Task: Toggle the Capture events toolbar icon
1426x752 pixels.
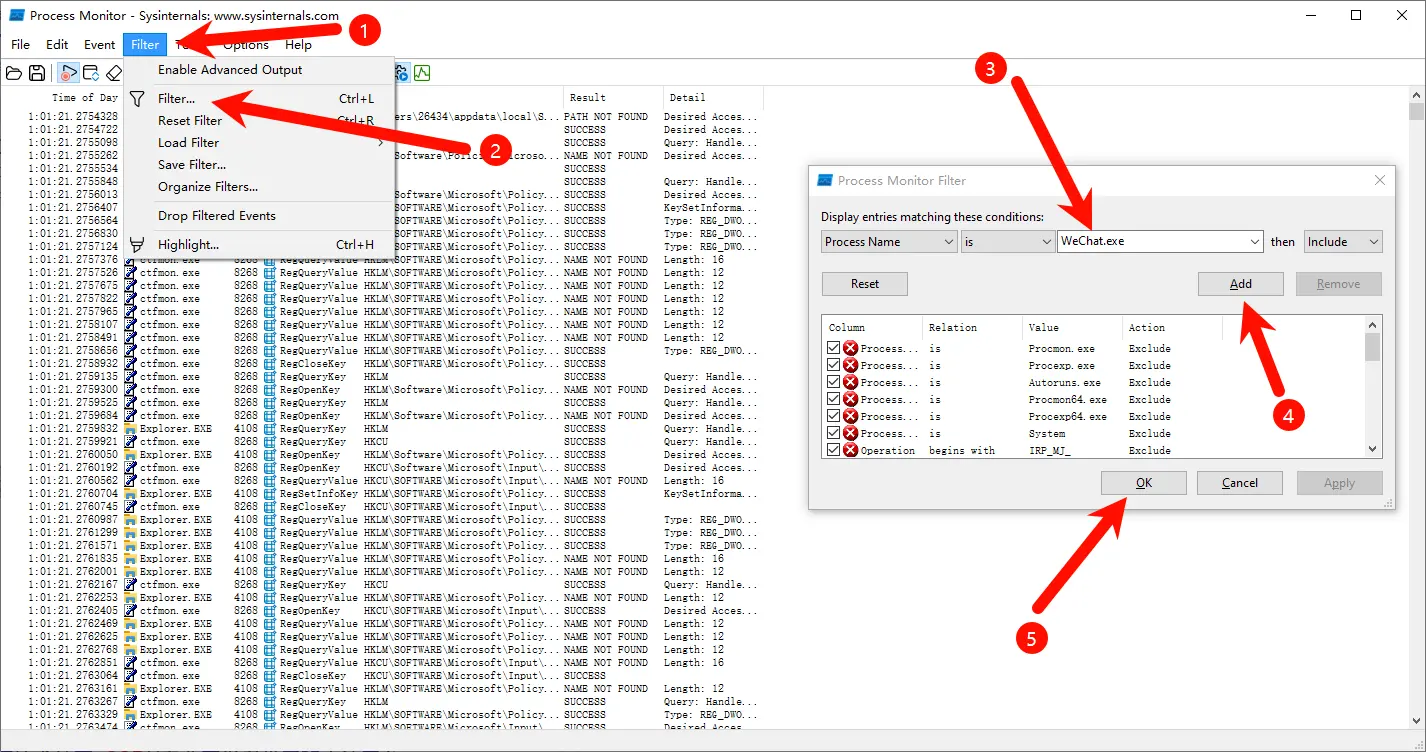Action: coord(68,73)
